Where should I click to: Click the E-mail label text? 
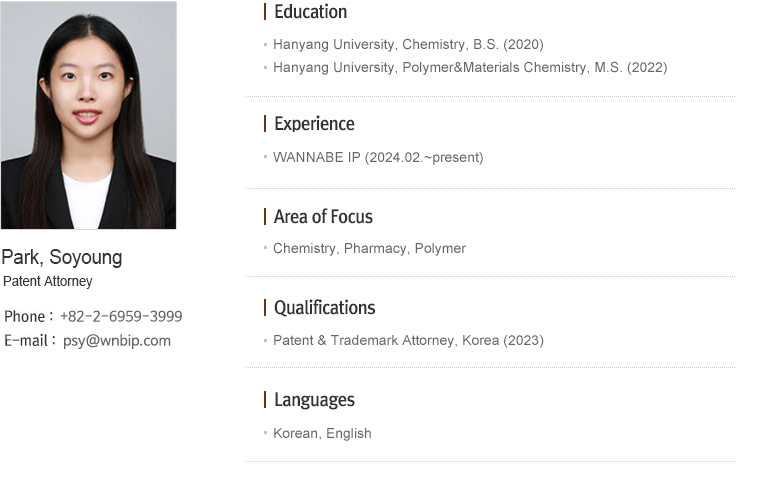click(x=26, y=340)
